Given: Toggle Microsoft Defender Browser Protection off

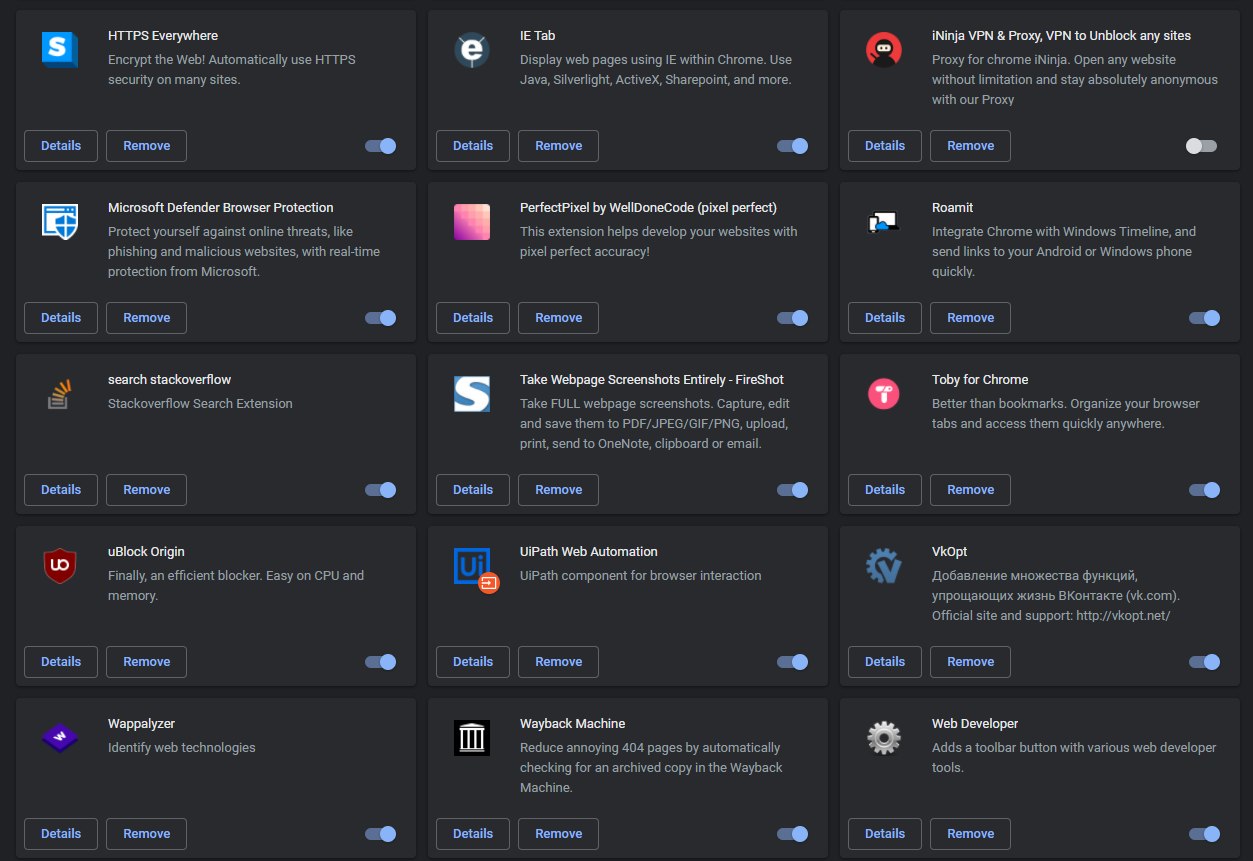Looking at the screenshot, I should click(381, 318).
